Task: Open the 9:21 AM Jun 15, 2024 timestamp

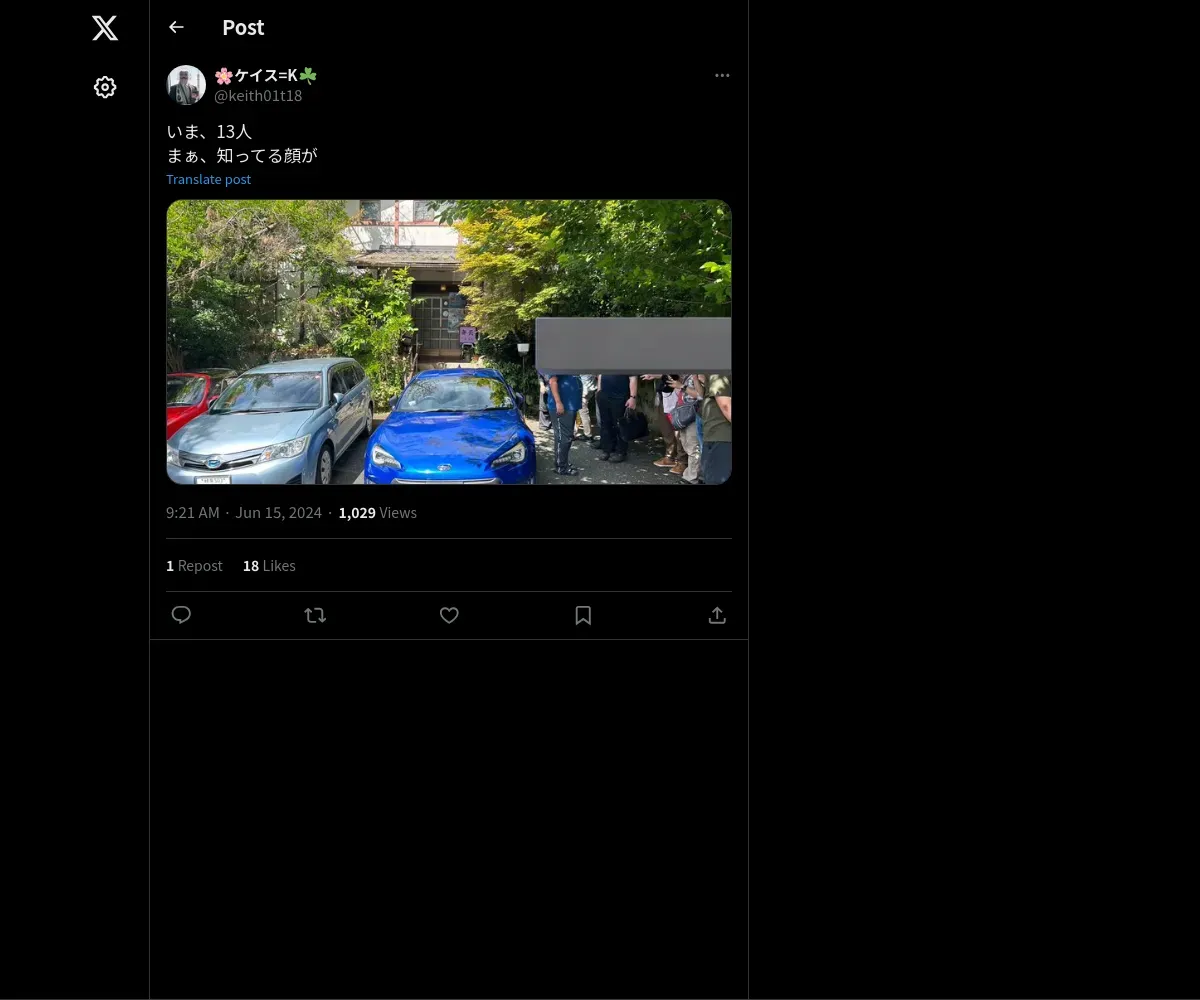Action: click(x=244, y=512)
